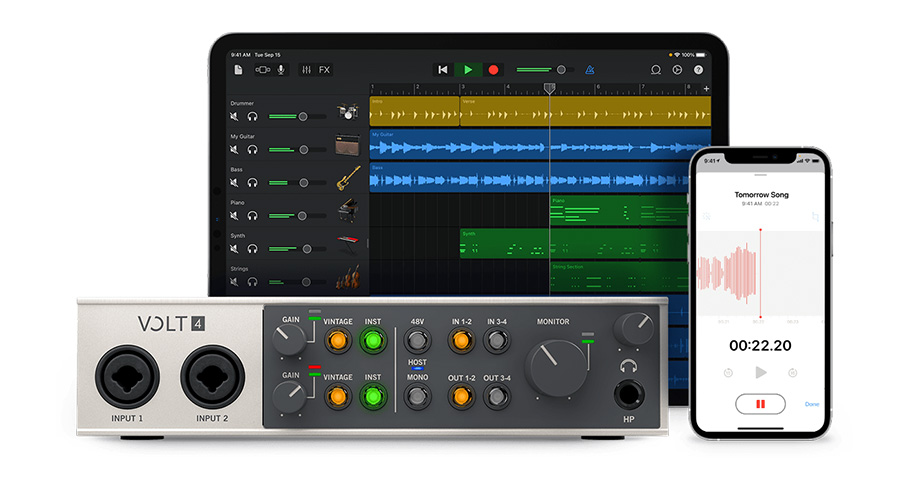
Task: Adjust the master volume slider in toolbar
Action: [x=543, y=70]
